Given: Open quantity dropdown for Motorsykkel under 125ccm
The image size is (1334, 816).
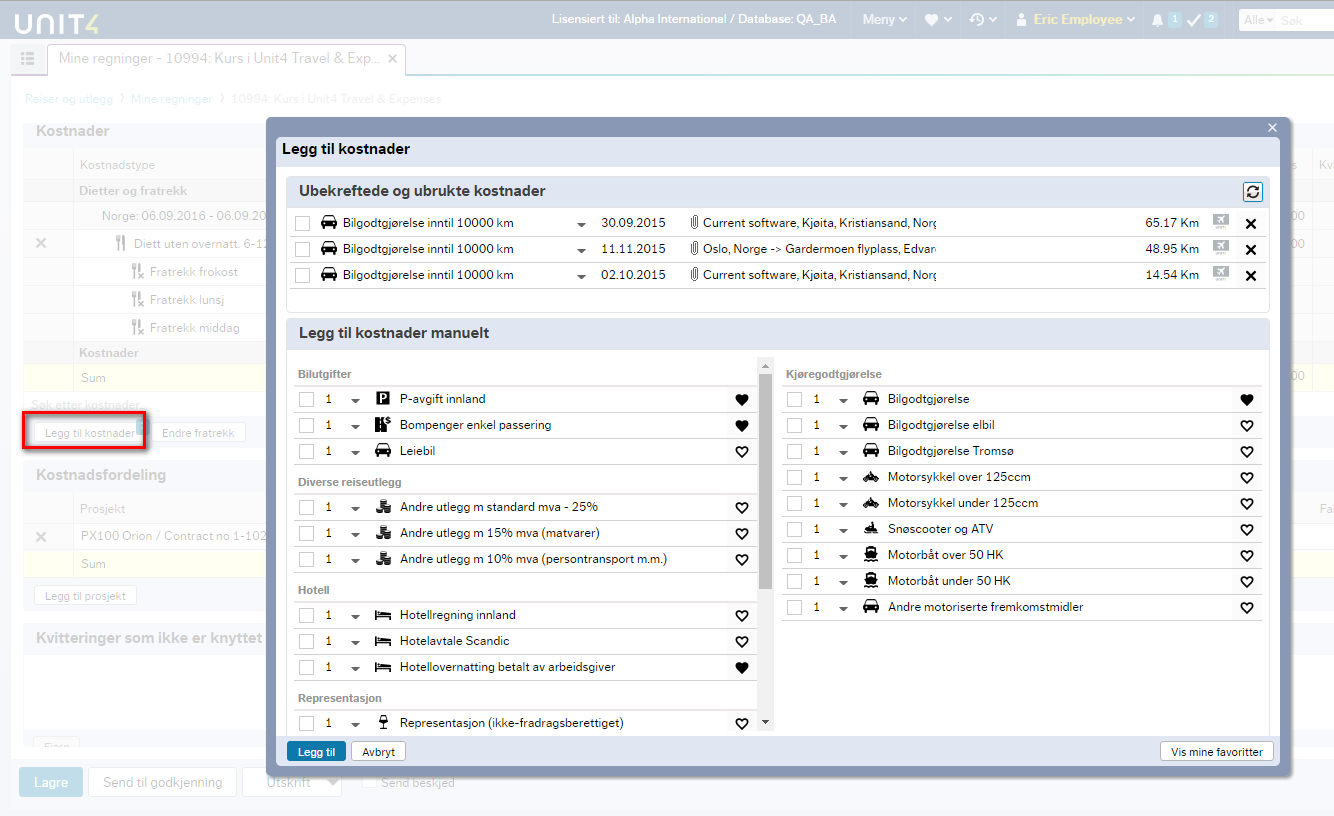Looking at the screenshot, I should [843, 504].
